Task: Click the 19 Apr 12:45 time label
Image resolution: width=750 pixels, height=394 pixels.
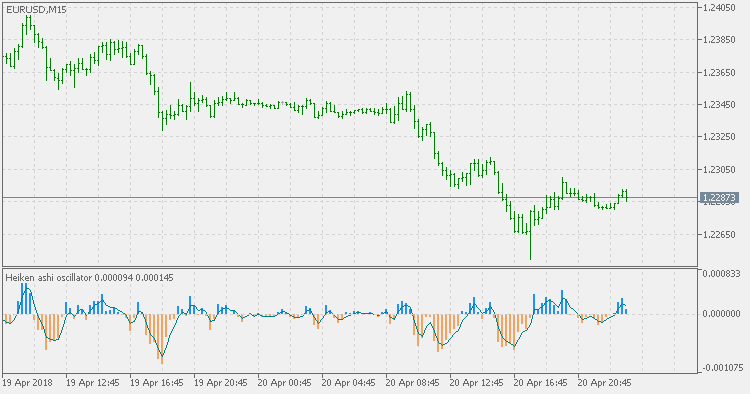Action: click(x=93, y=383)
